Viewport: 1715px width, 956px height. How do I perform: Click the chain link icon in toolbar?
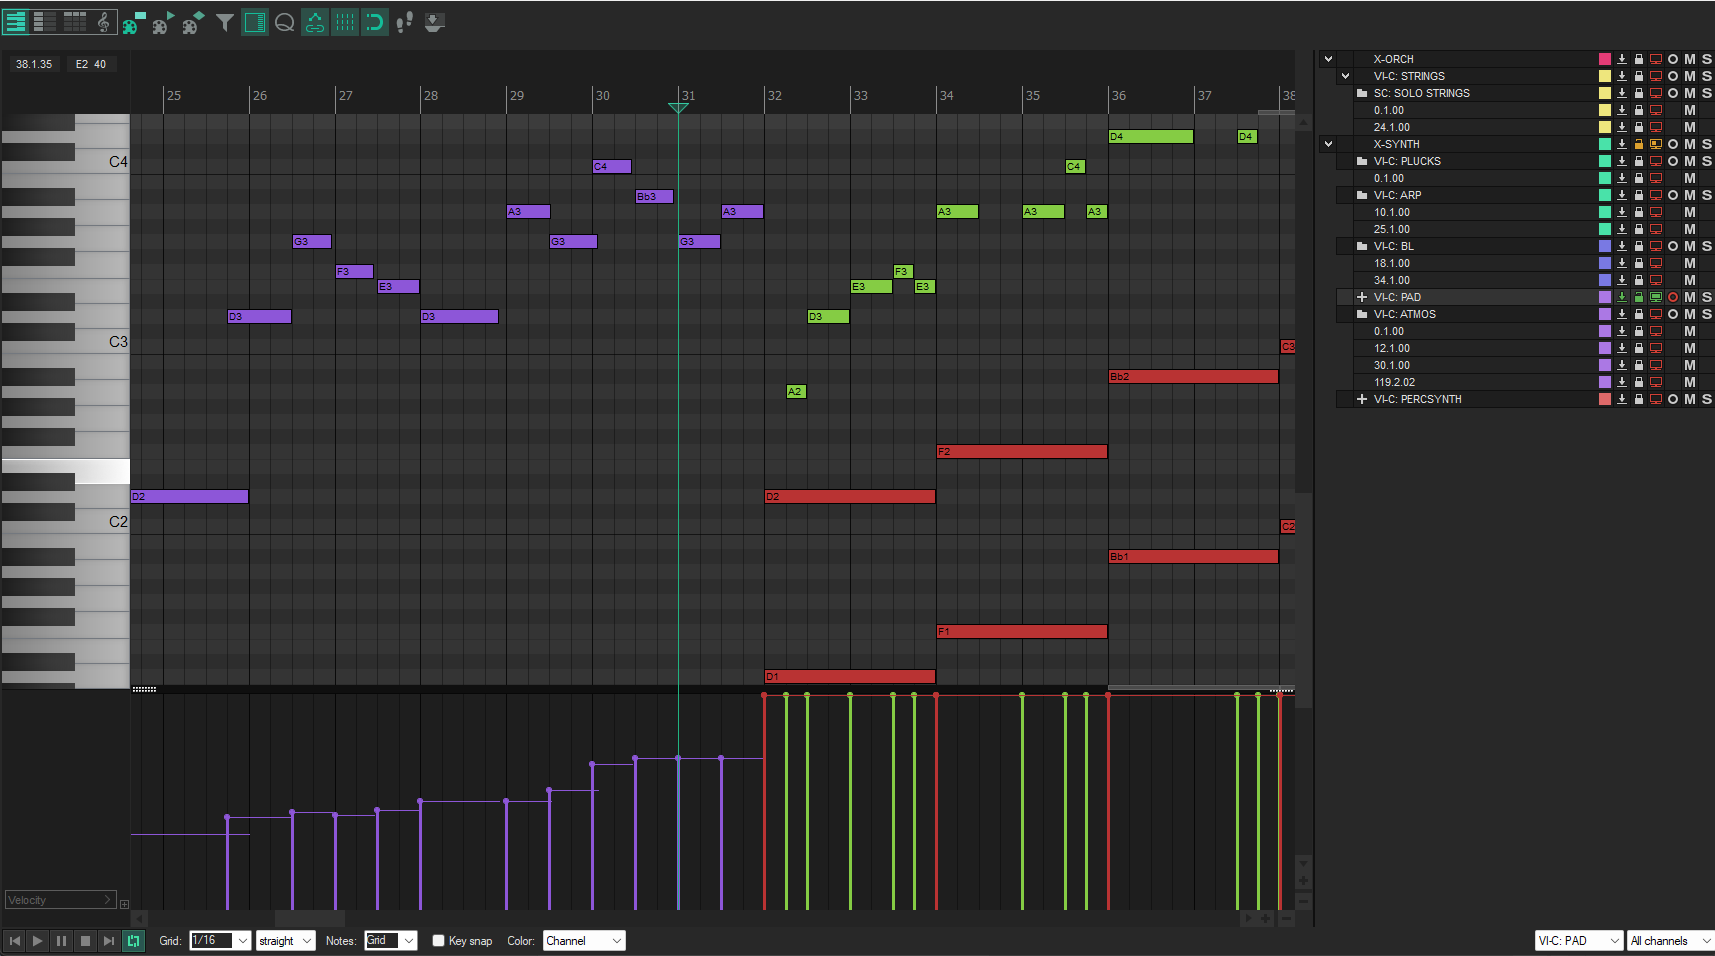(x=314, y=21)
